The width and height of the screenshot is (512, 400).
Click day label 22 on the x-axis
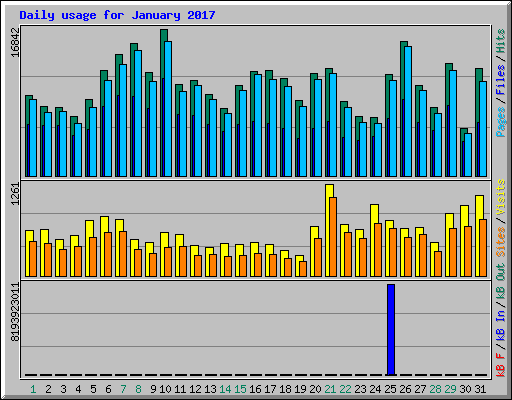pos(345,389)
